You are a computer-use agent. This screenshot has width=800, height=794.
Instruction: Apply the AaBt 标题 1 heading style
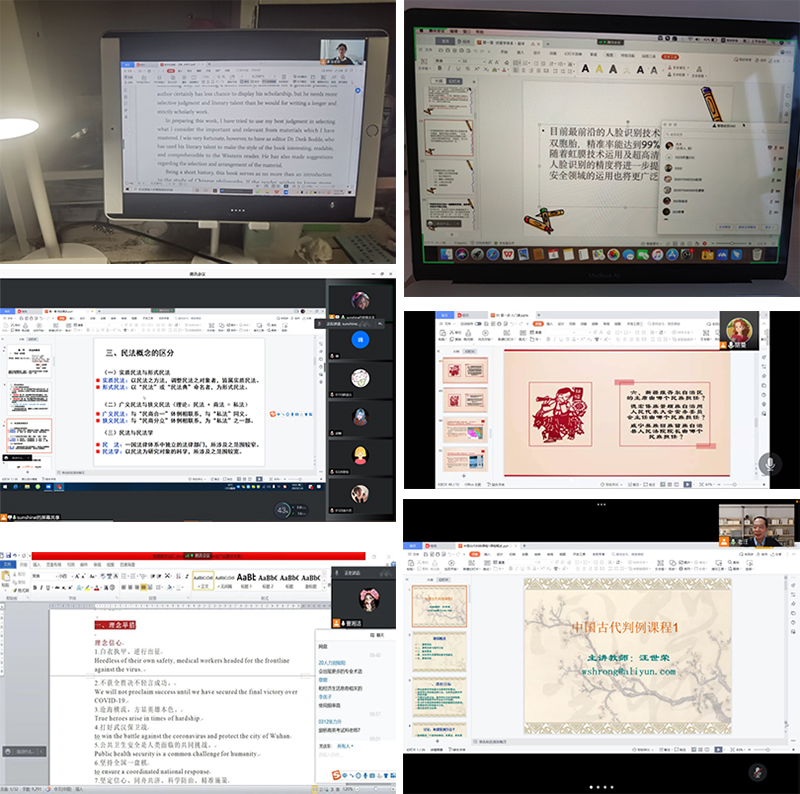pos(245,579)
